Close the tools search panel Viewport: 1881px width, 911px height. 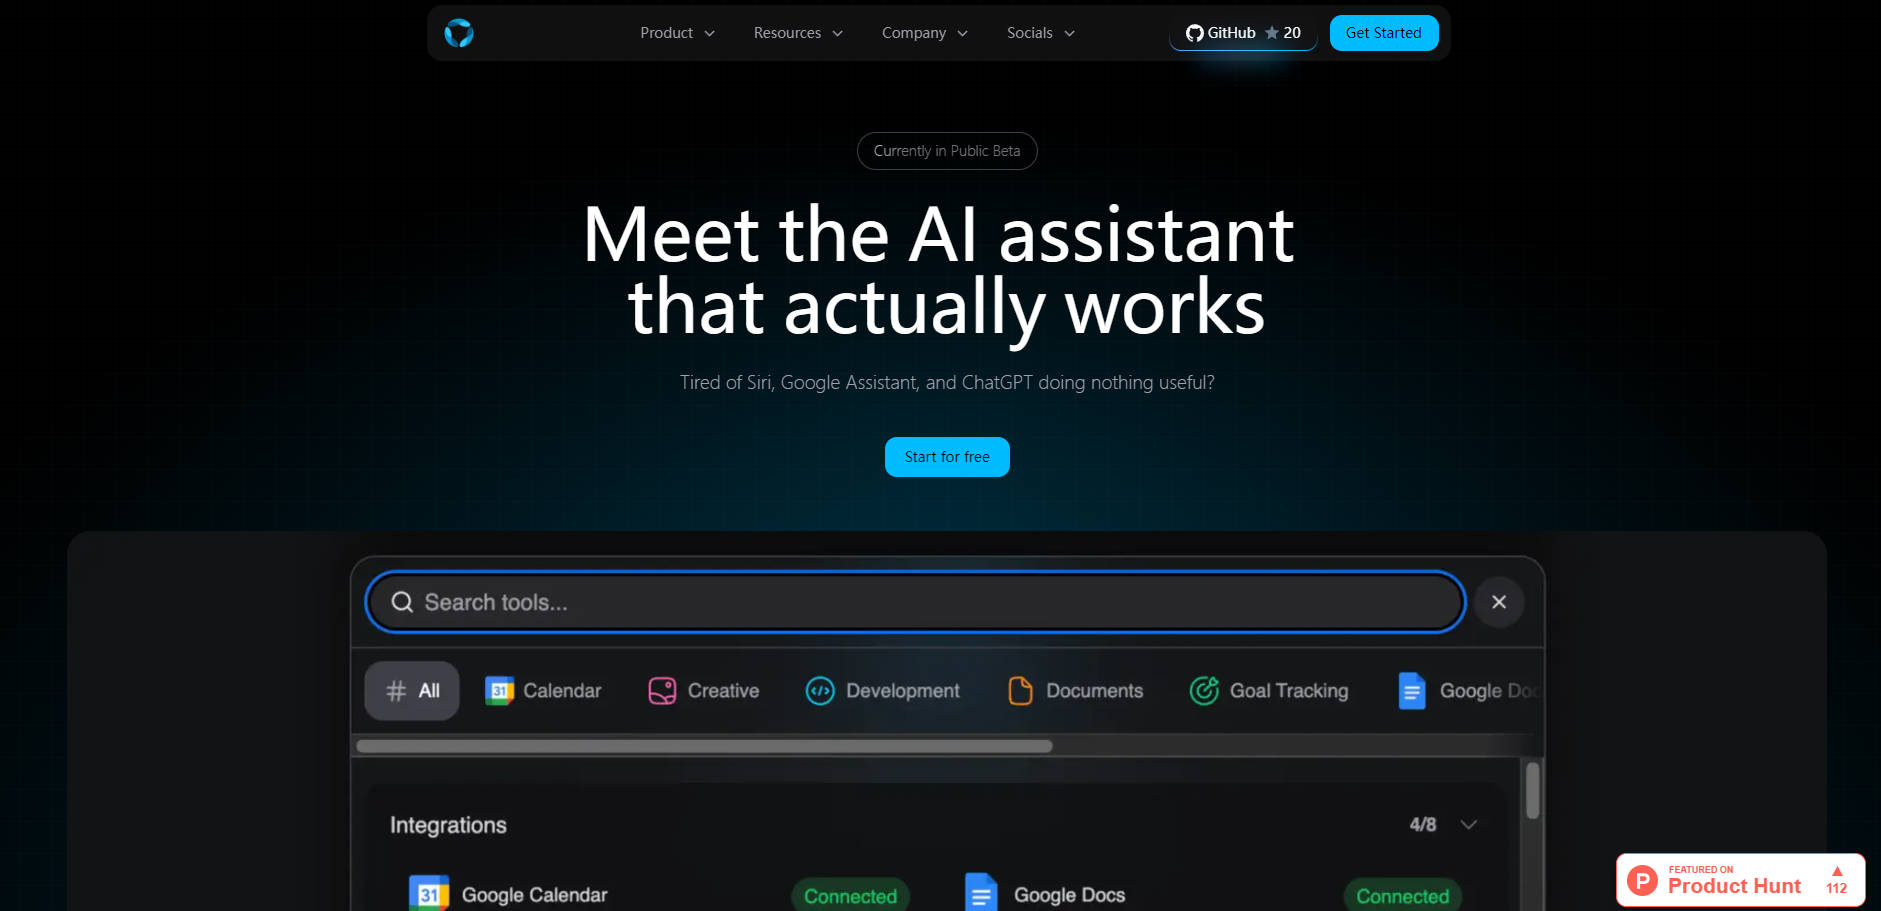[1498, 602]
